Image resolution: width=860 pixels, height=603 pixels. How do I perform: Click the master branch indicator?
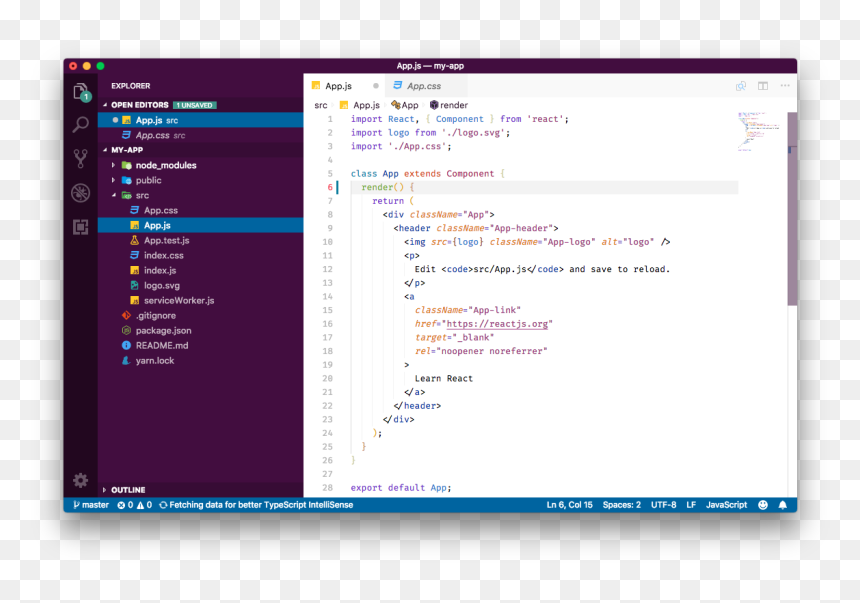91,505
